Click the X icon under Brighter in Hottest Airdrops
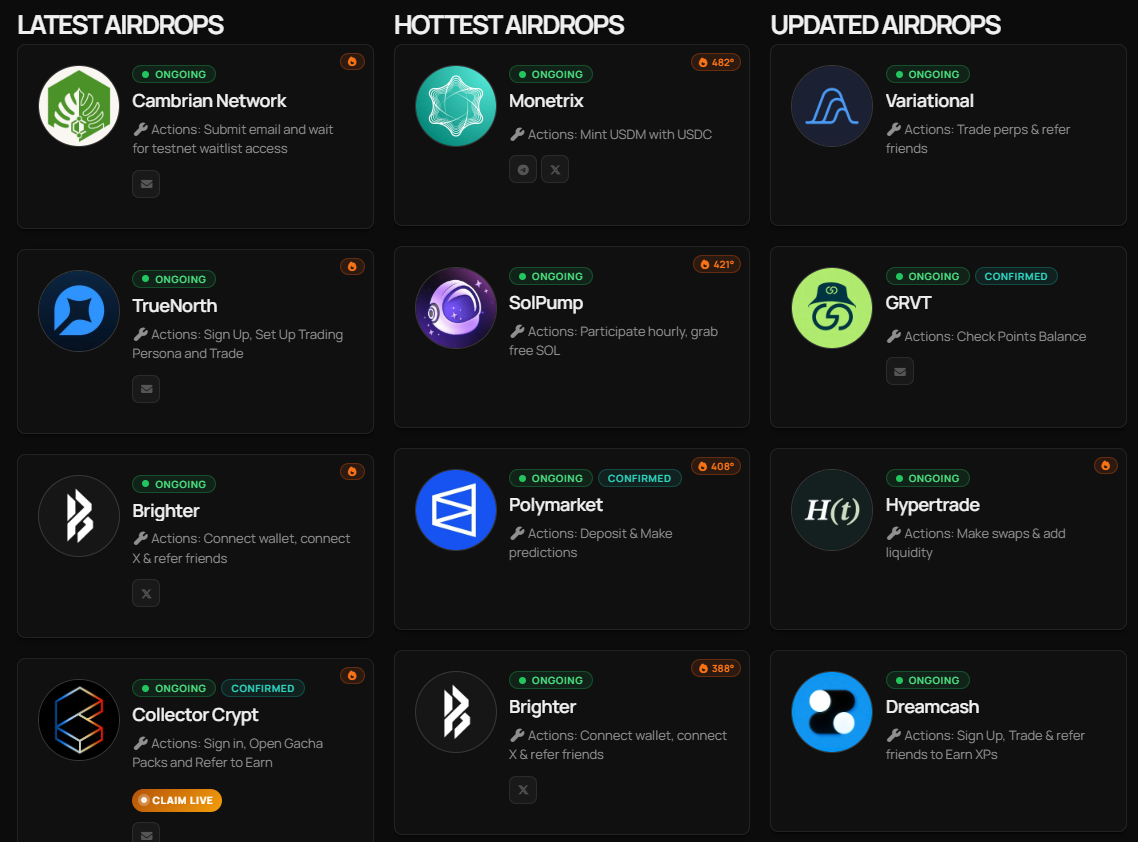This screenshot has height=842, width=1138. [523, 790]
